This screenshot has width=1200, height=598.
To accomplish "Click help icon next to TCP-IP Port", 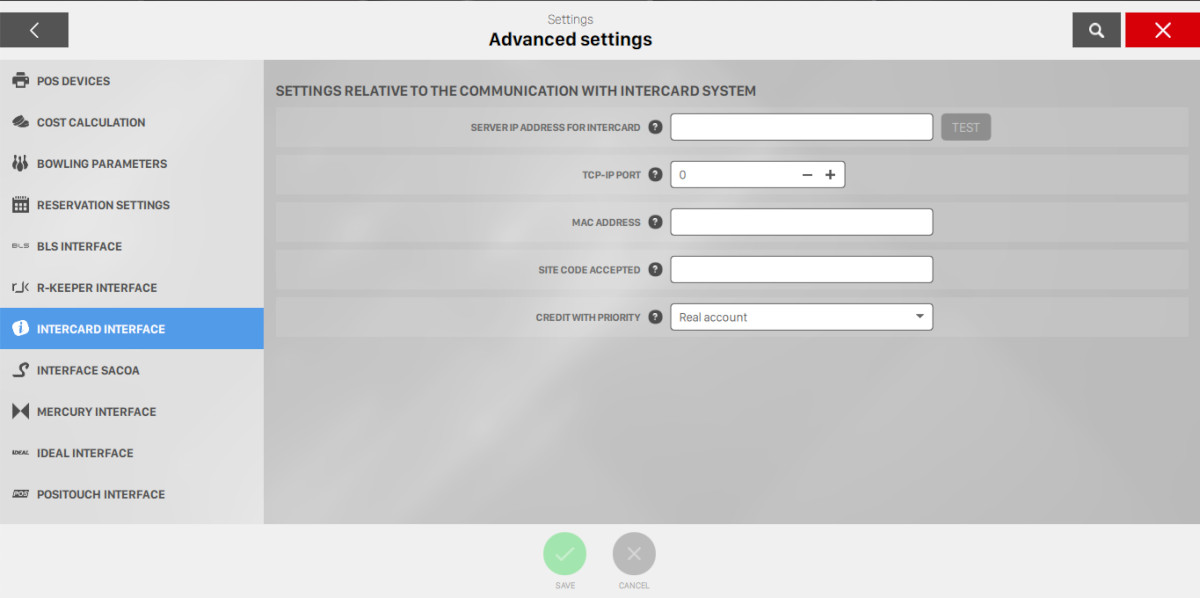I will [x=655, y=174].
